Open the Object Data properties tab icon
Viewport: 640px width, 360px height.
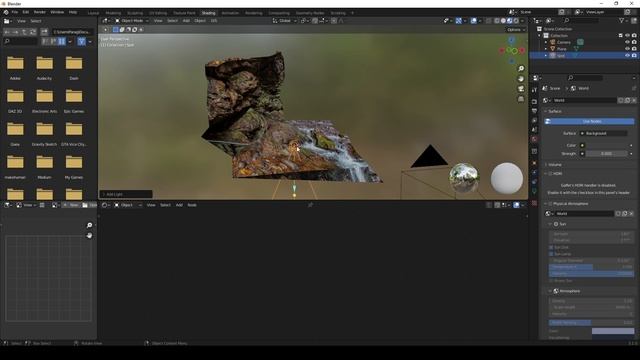[535, 191]
